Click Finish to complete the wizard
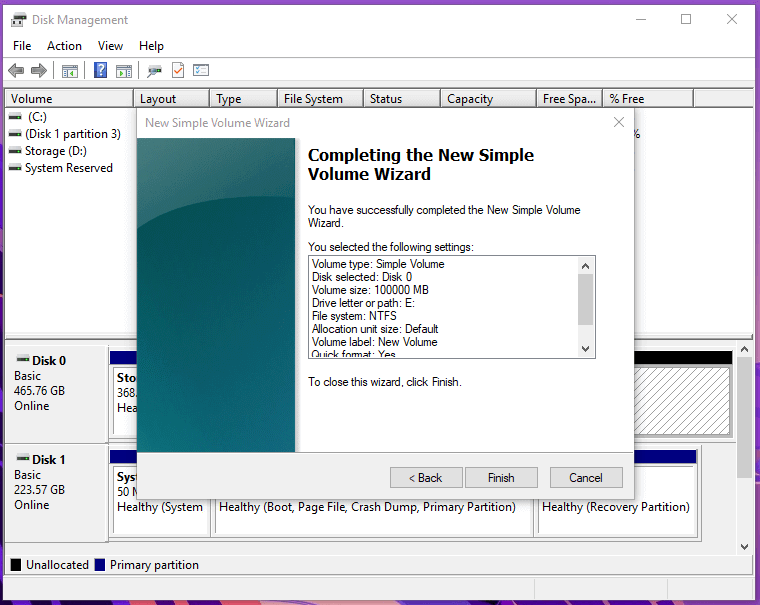Viewport: 760px width, 605px height. click(501, 478)
